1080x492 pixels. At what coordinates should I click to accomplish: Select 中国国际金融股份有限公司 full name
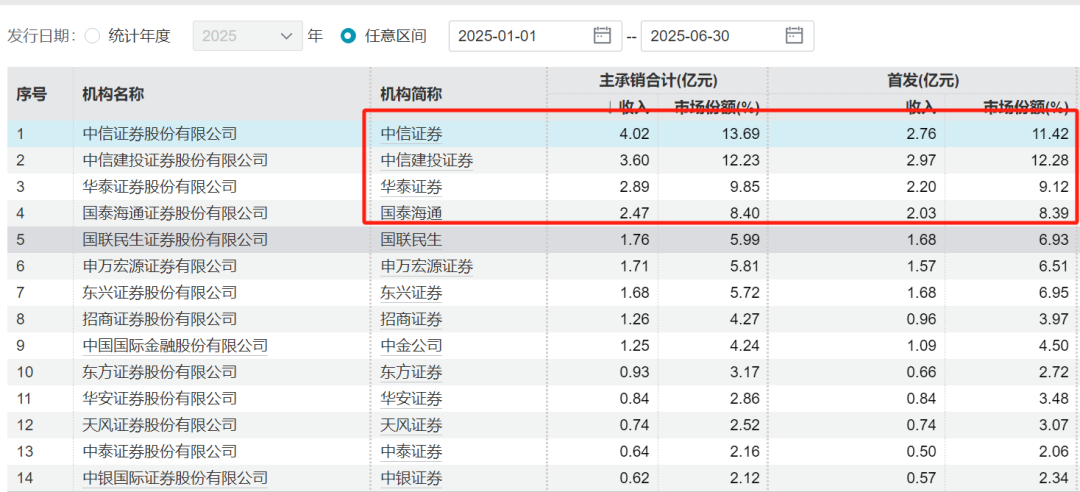coord(175,346)
